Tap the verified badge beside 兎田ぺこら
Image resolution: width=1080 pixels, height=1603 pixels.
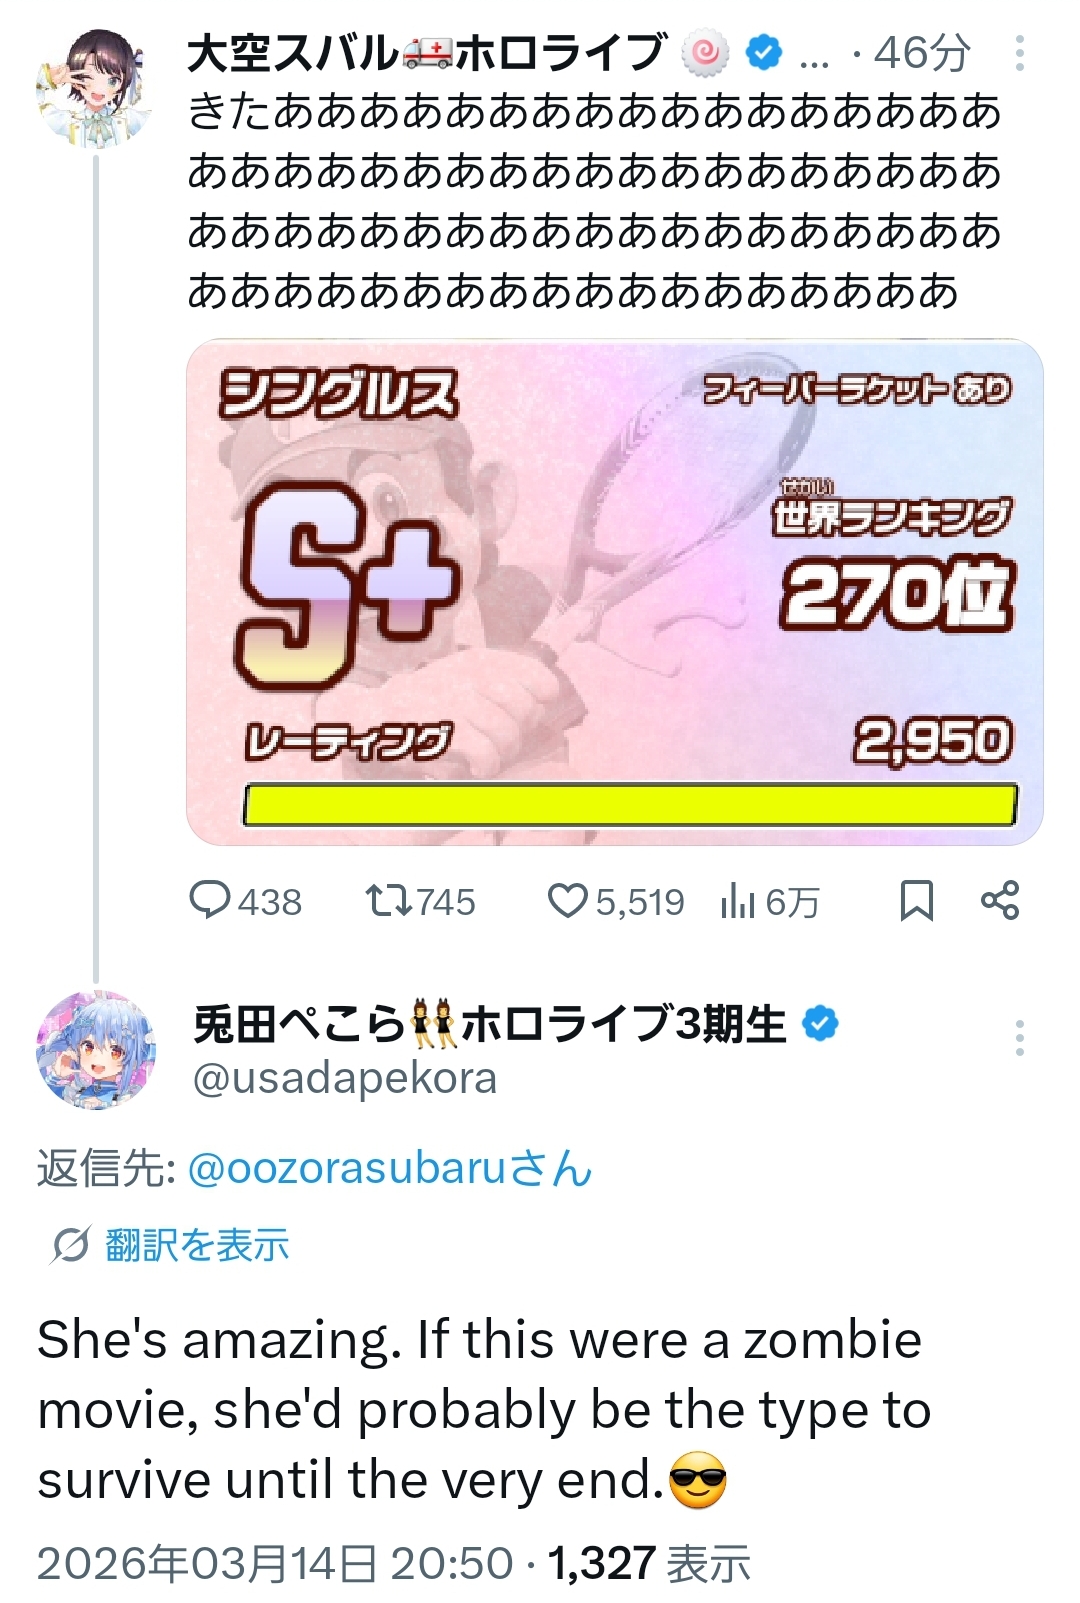821,1024
